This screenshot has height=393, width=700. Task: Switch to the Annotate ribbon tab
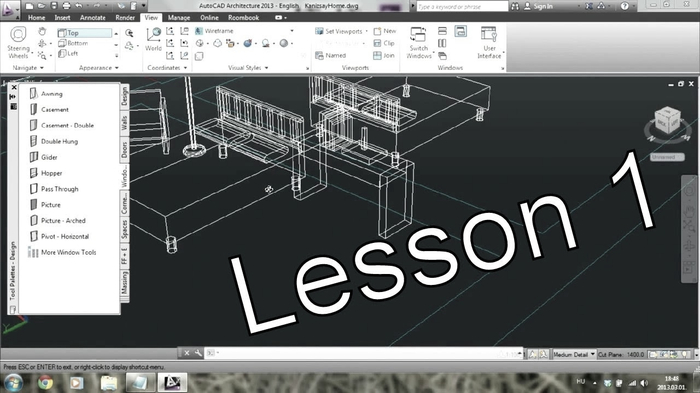[x=92, y=17]
